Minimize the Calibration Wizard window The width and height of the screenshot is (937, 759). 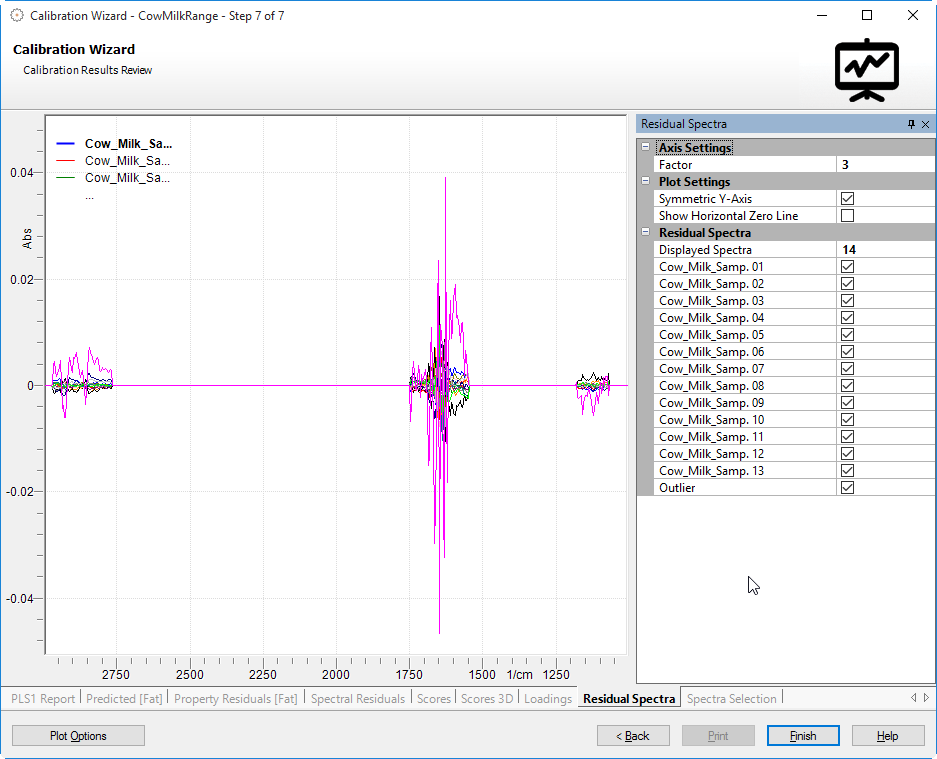821,15
